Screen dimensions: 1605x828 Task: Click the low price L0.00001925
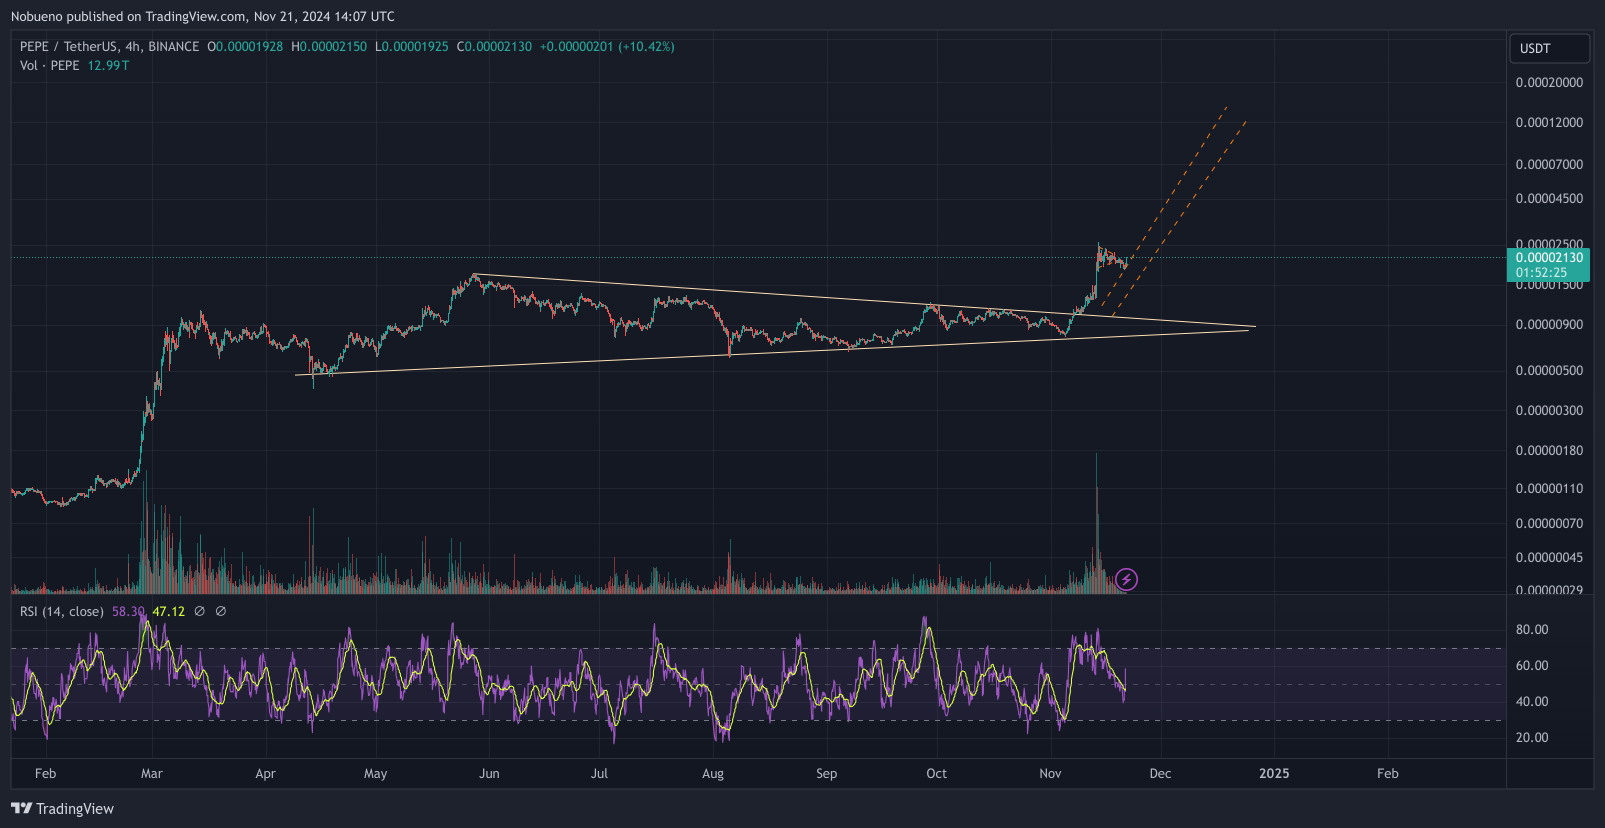pyautogui.click(x=412, y=47)
